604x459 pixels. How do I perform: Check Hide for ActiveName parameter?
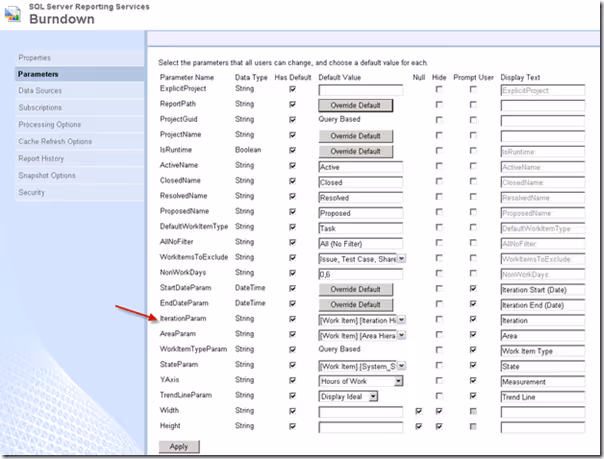[439, 166]
